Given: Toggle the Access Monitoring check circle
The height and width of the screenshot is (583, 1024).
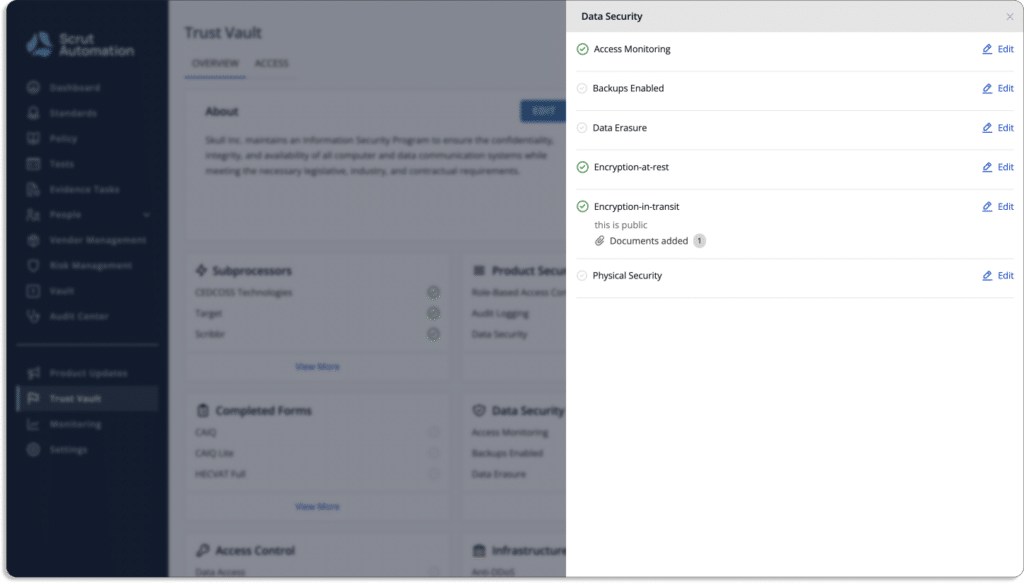Looking at the screenshot, I should [583, 49].
